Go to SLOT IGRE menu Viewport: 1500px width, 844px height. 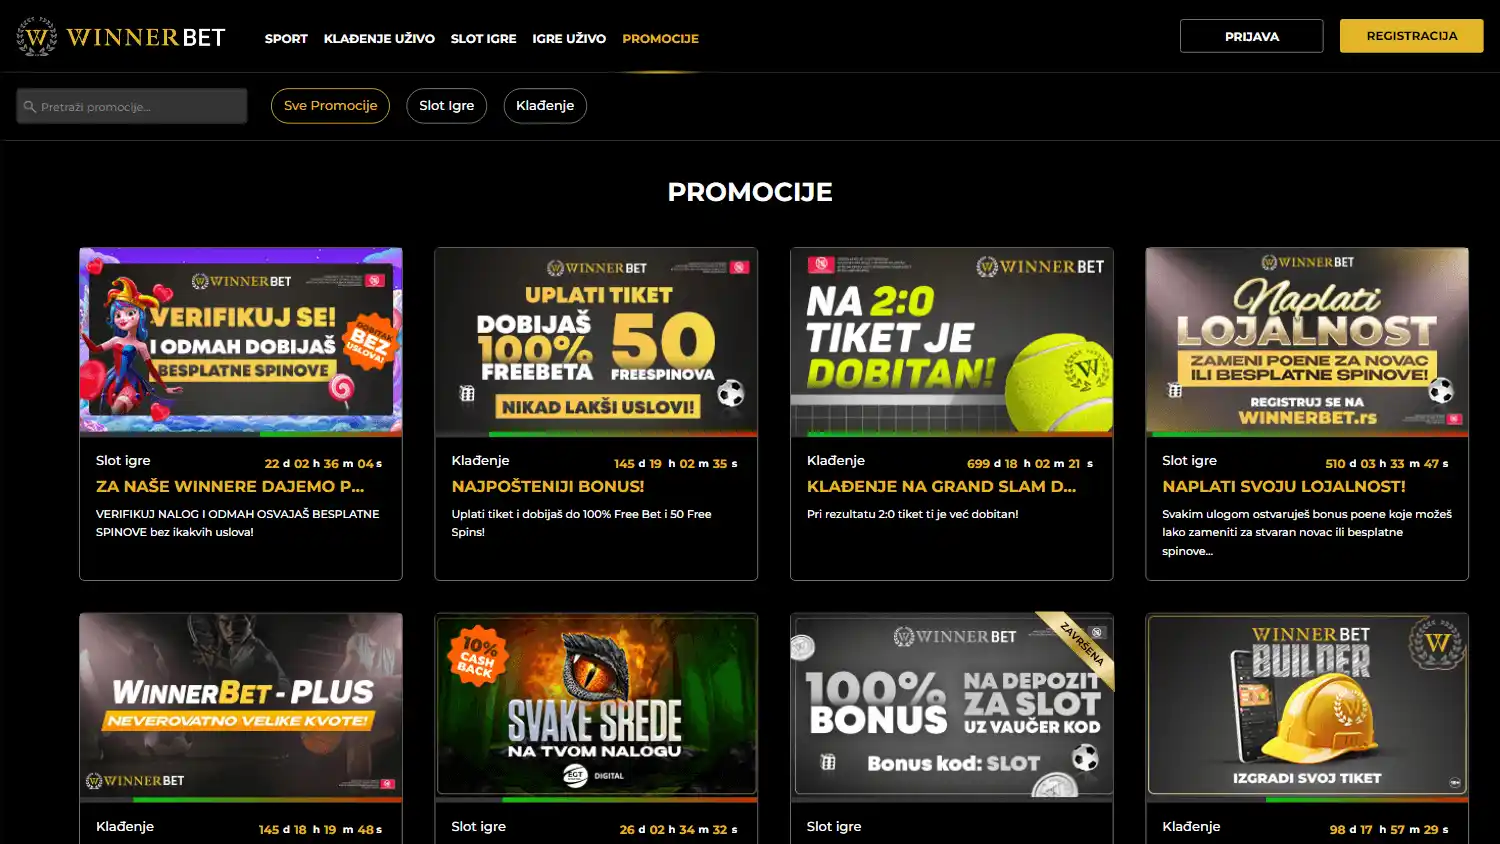pyautogui.click(x=483, y=38)
